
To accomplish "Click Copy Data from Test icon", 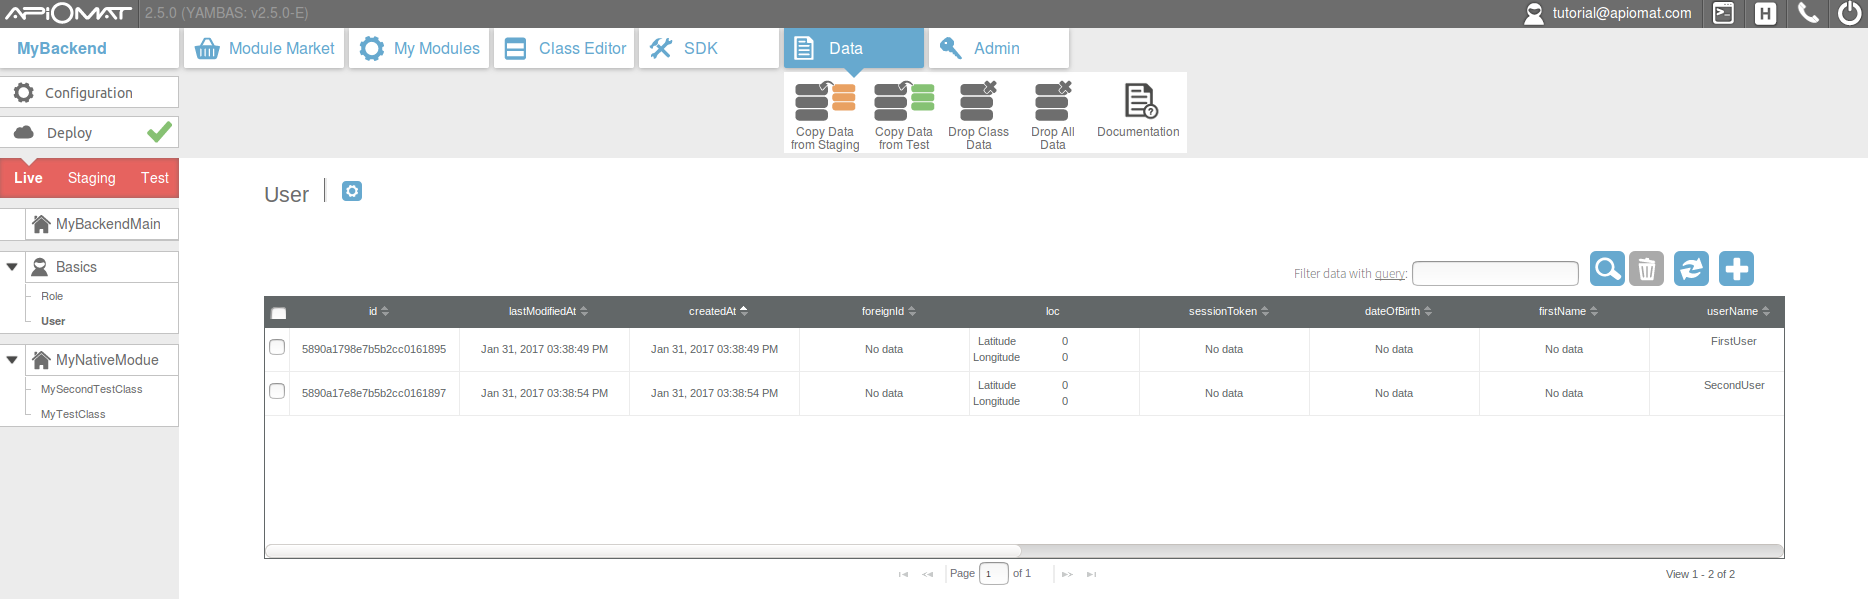I will tap(904, 101).
